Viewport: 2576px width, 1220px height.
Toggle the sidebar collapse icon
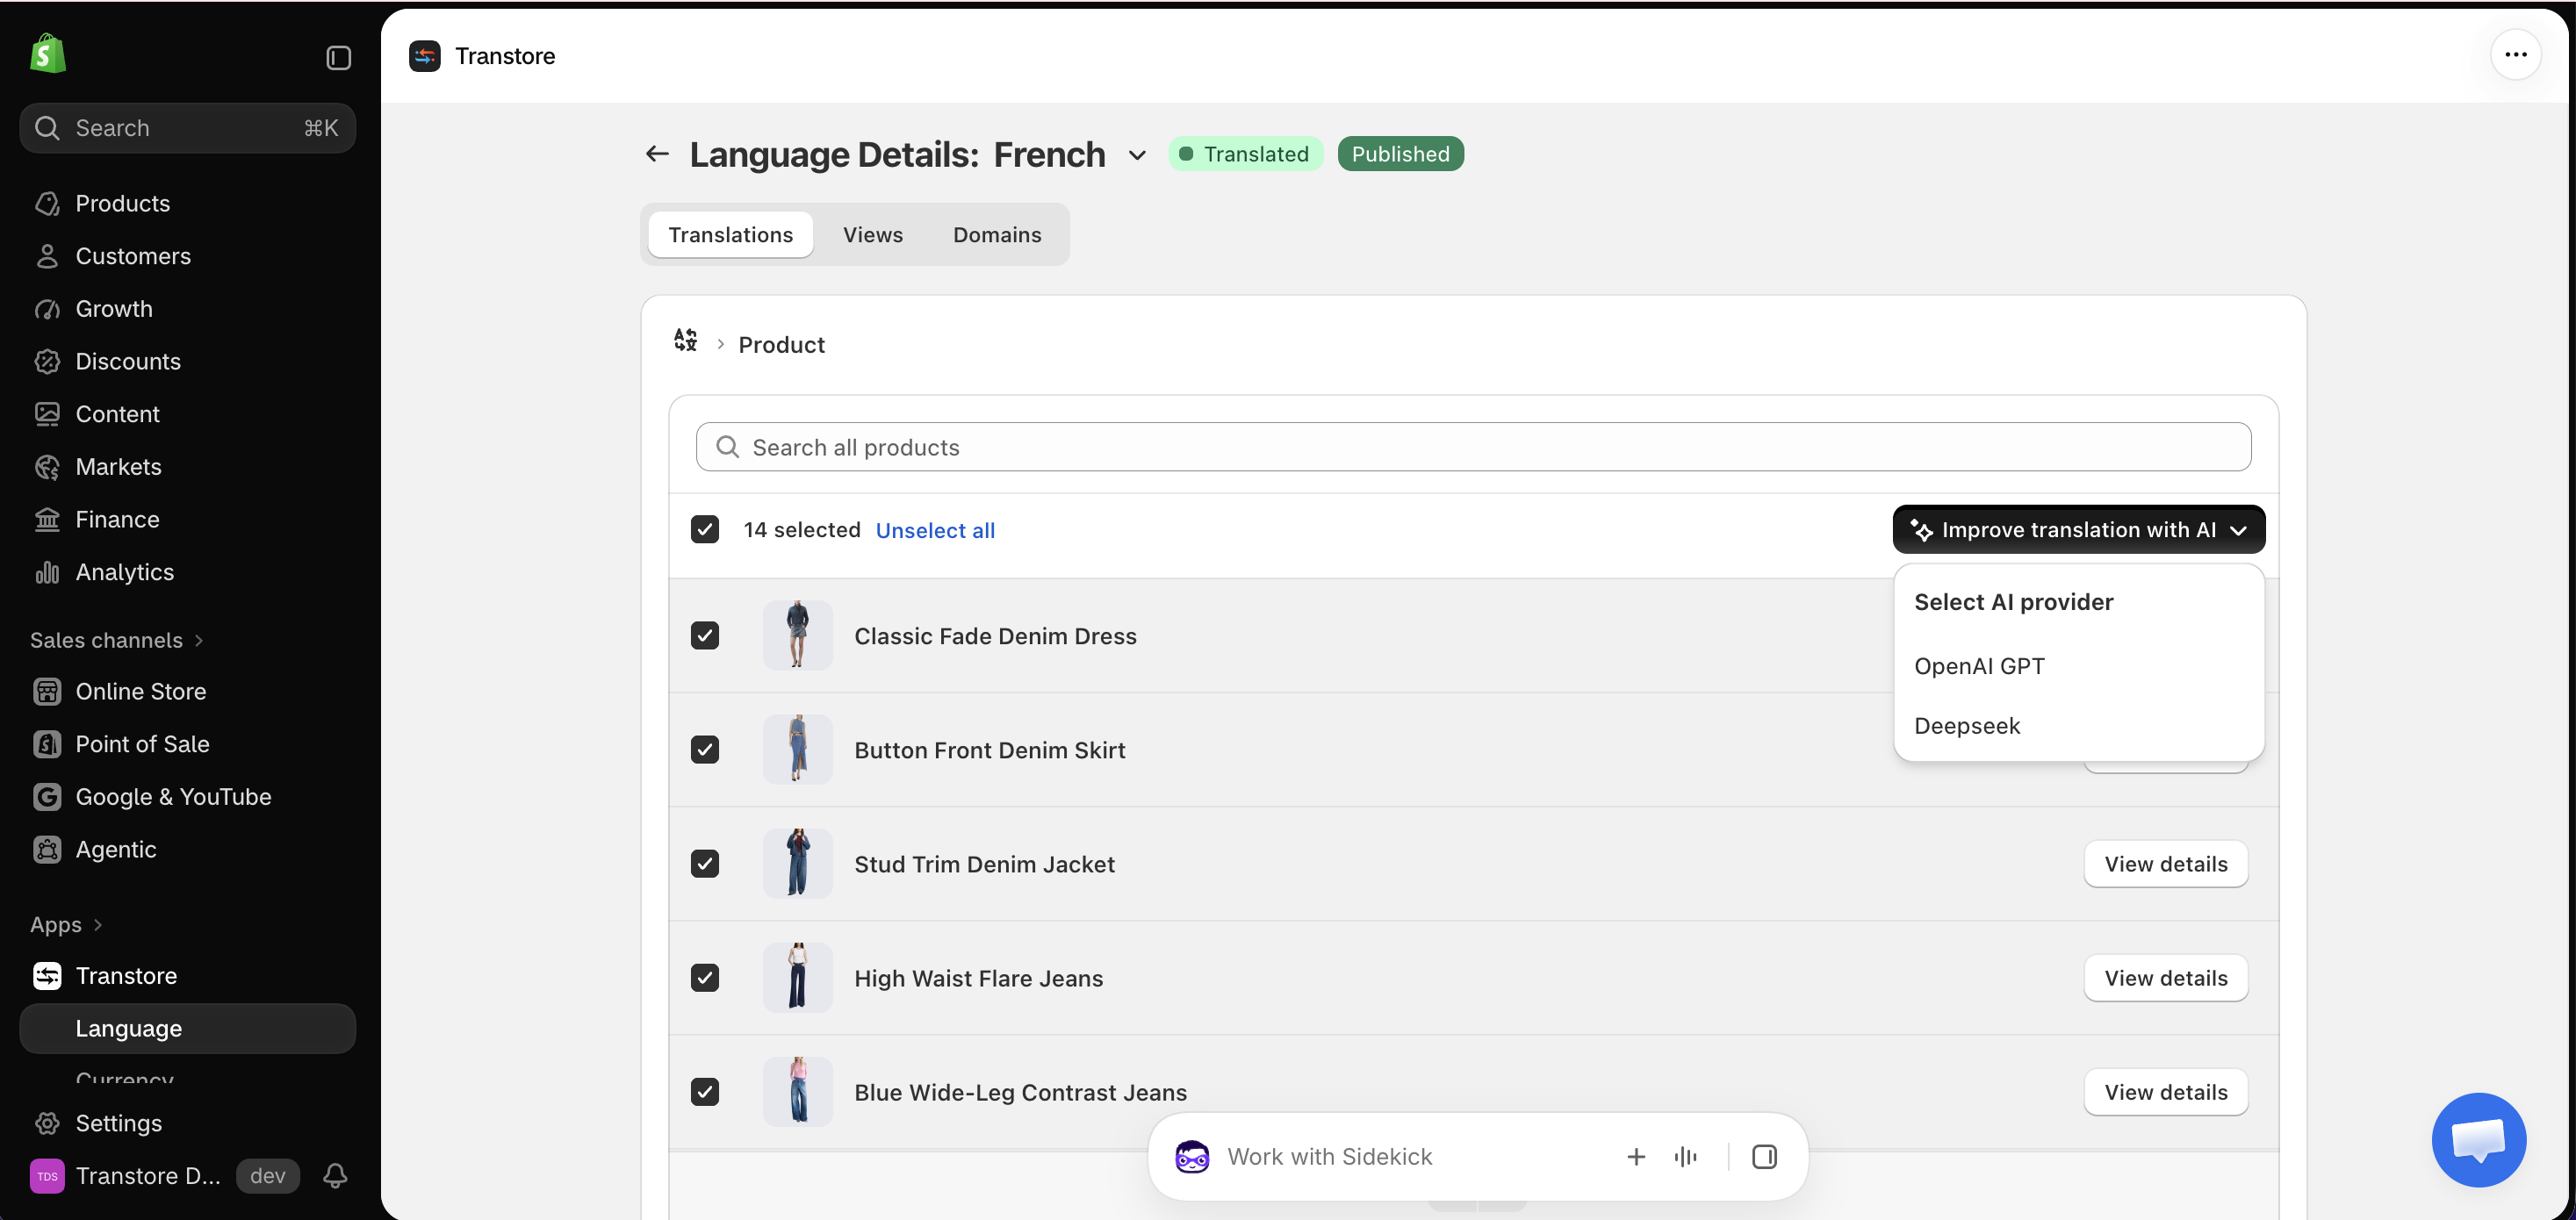338,58
